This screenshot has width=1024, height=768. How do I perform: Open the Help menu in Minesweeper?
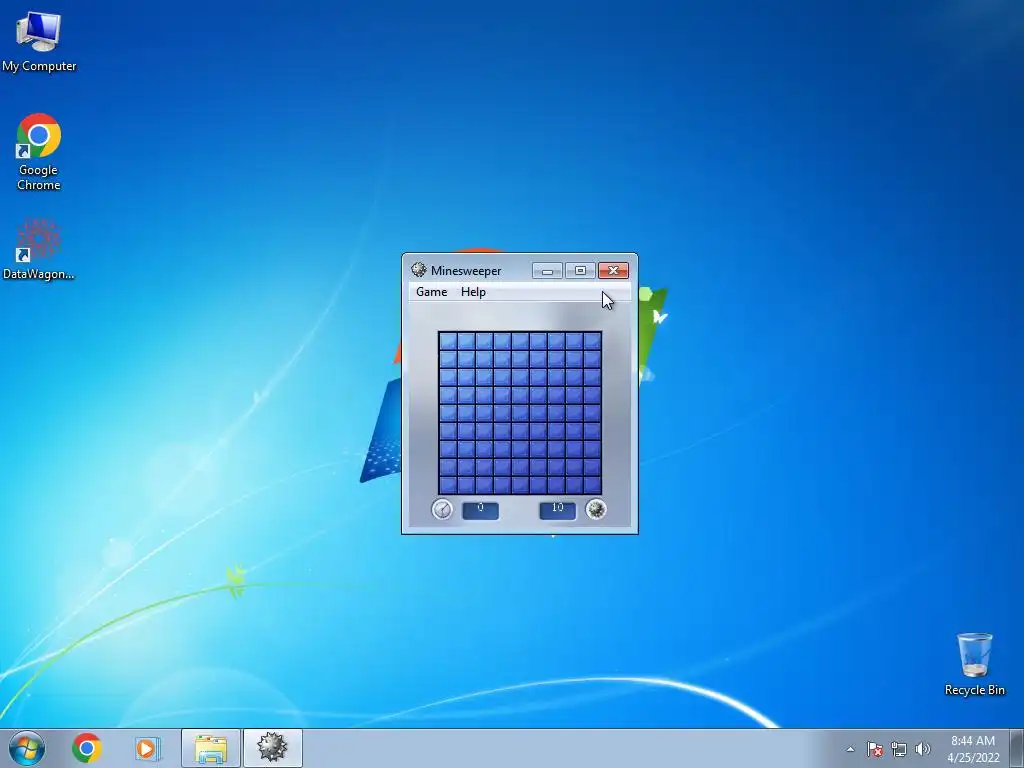(473, 292)
